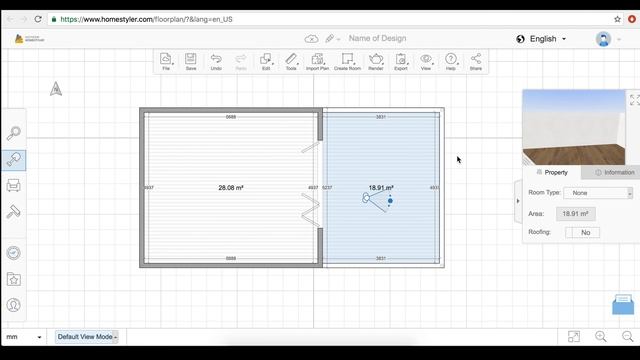This screenshot has height=360, width=640.
Task: Open the furniture sofa catalog
Action: 13,185
